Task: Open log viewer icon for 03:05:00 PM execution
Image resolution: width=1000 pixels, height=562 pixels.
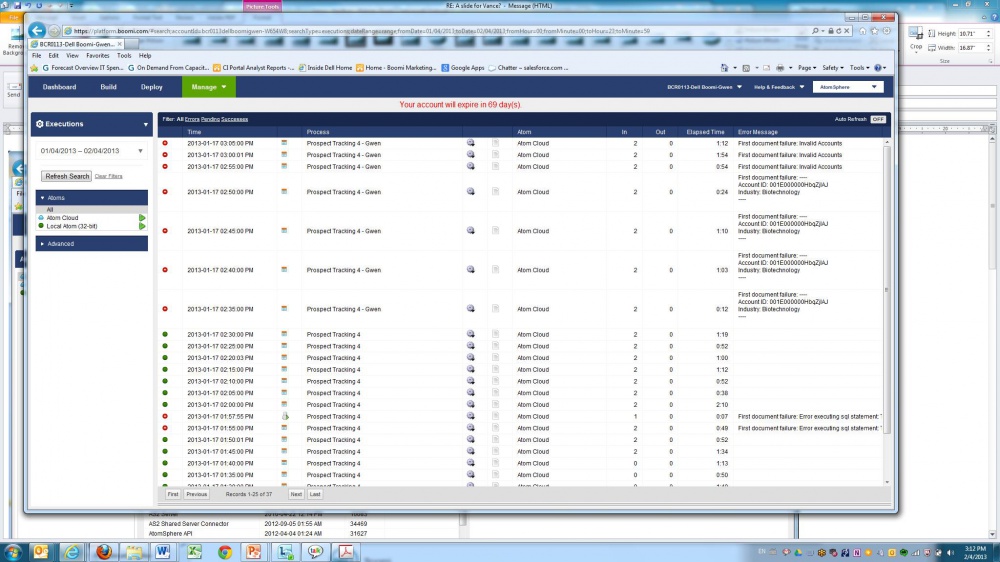Action: point(471,143)
